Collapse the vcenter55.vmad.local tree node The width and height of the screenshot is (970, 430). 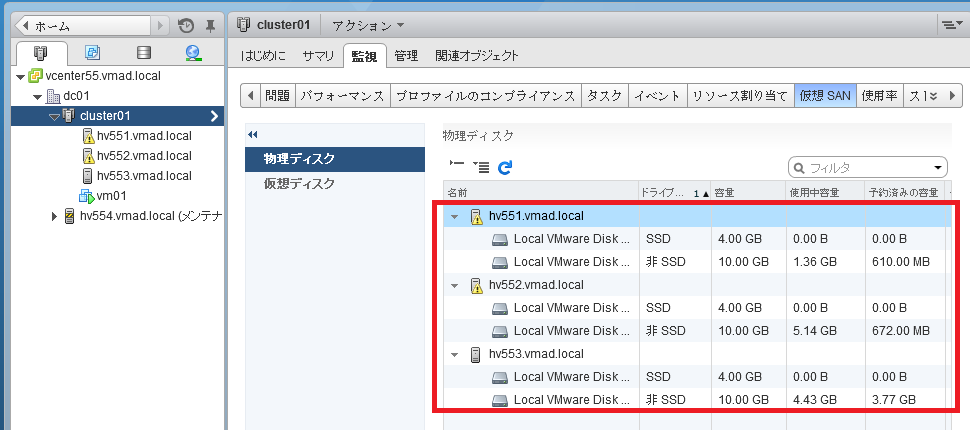21,77
